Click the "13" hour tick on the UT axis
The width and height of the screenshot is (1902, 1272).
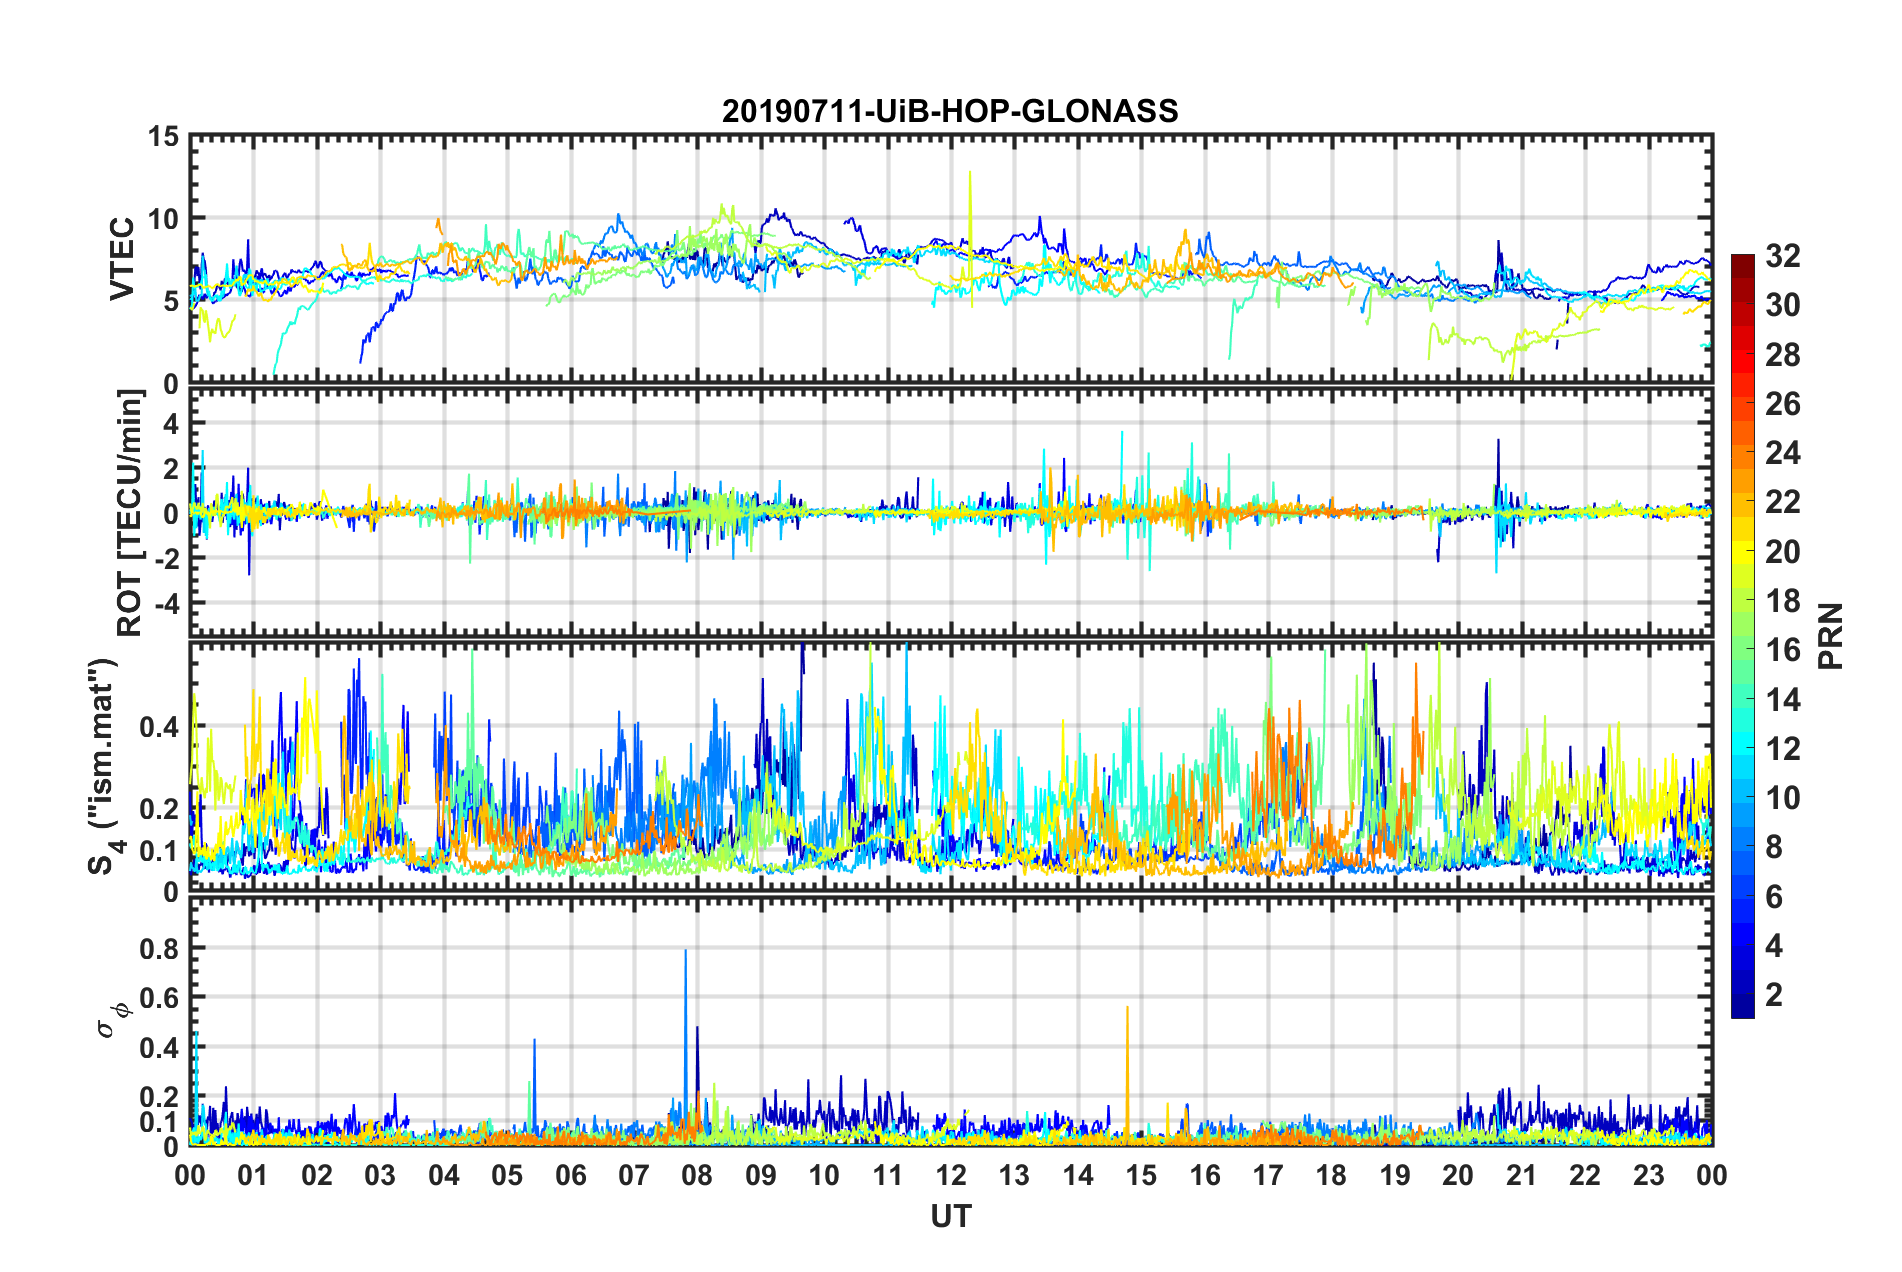(x=1015, y=1175)
